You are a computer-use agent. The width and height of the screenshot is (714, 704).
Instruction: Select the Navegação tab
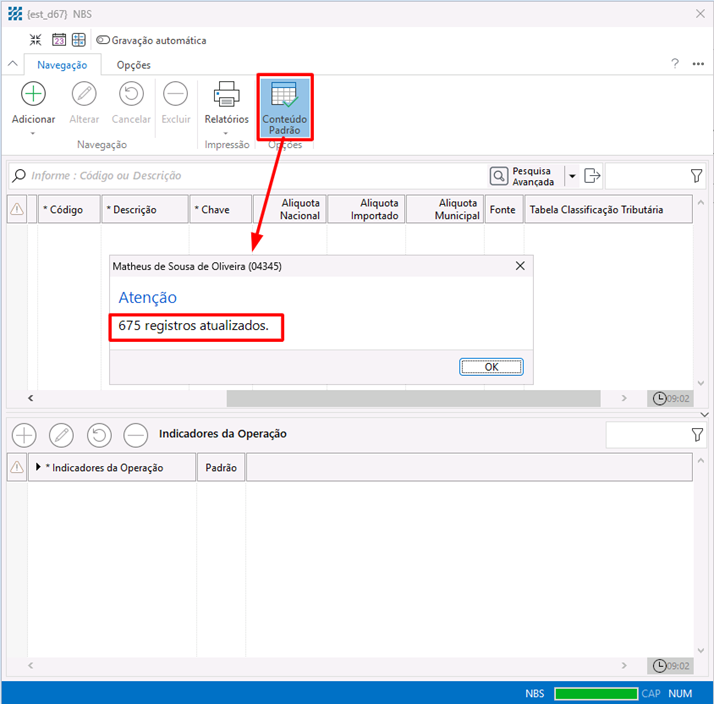pyautogui.click(x=62, y=65)
